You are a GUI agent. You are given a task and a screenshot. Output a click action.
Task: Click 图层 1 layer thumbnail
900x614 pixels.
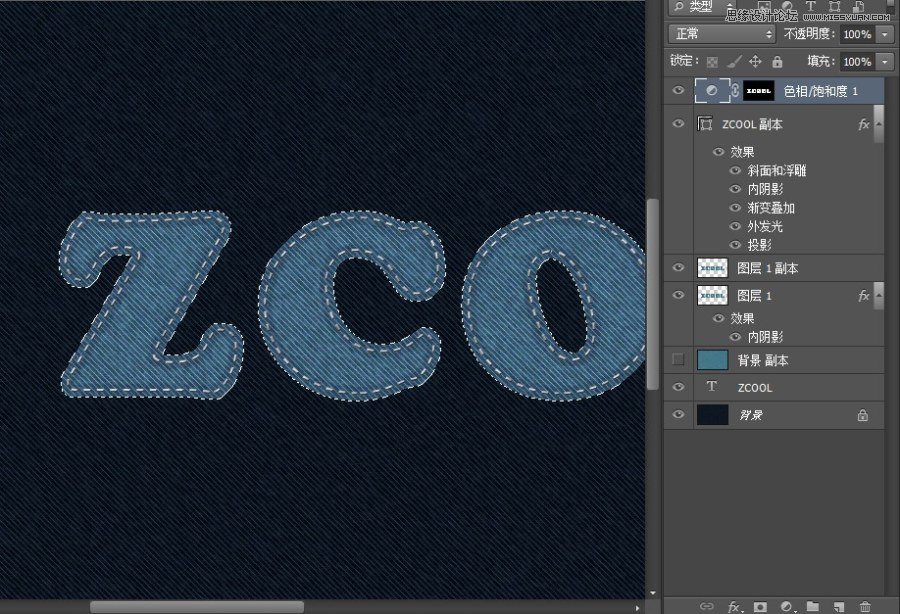(x=712, y=295)
